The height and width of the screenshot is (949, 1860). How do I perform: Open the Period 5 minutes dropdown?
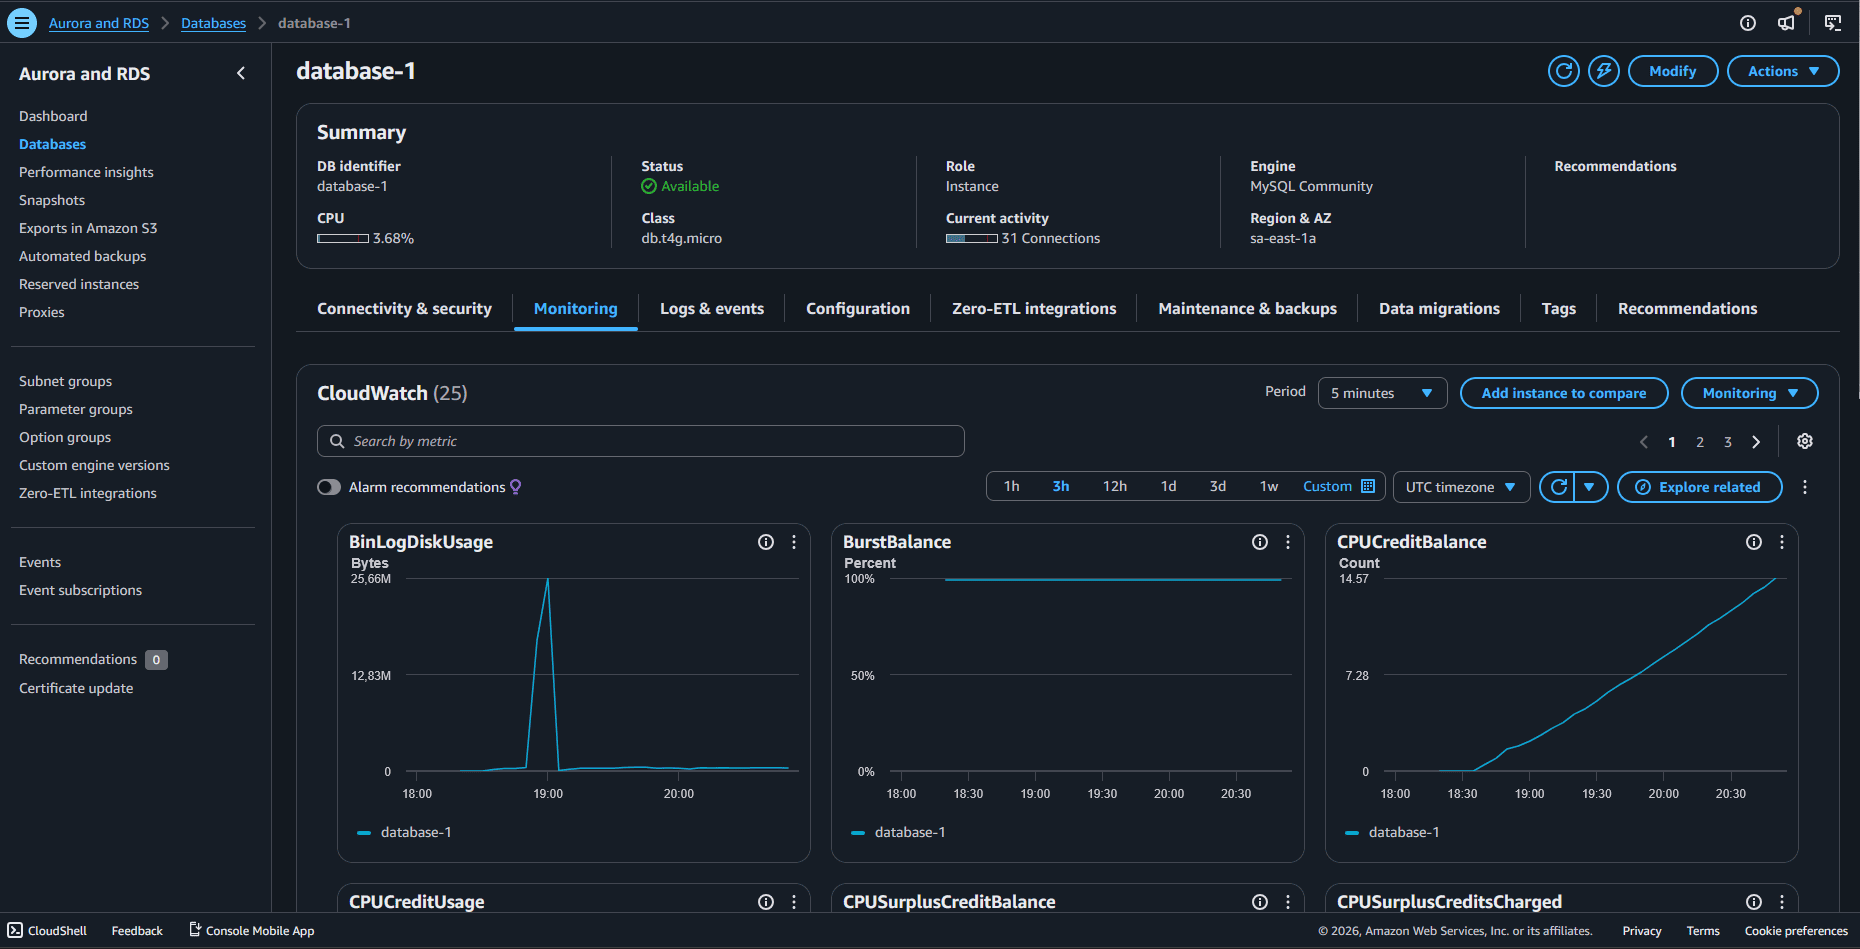pyautogui.click(x=1382, y=393)
